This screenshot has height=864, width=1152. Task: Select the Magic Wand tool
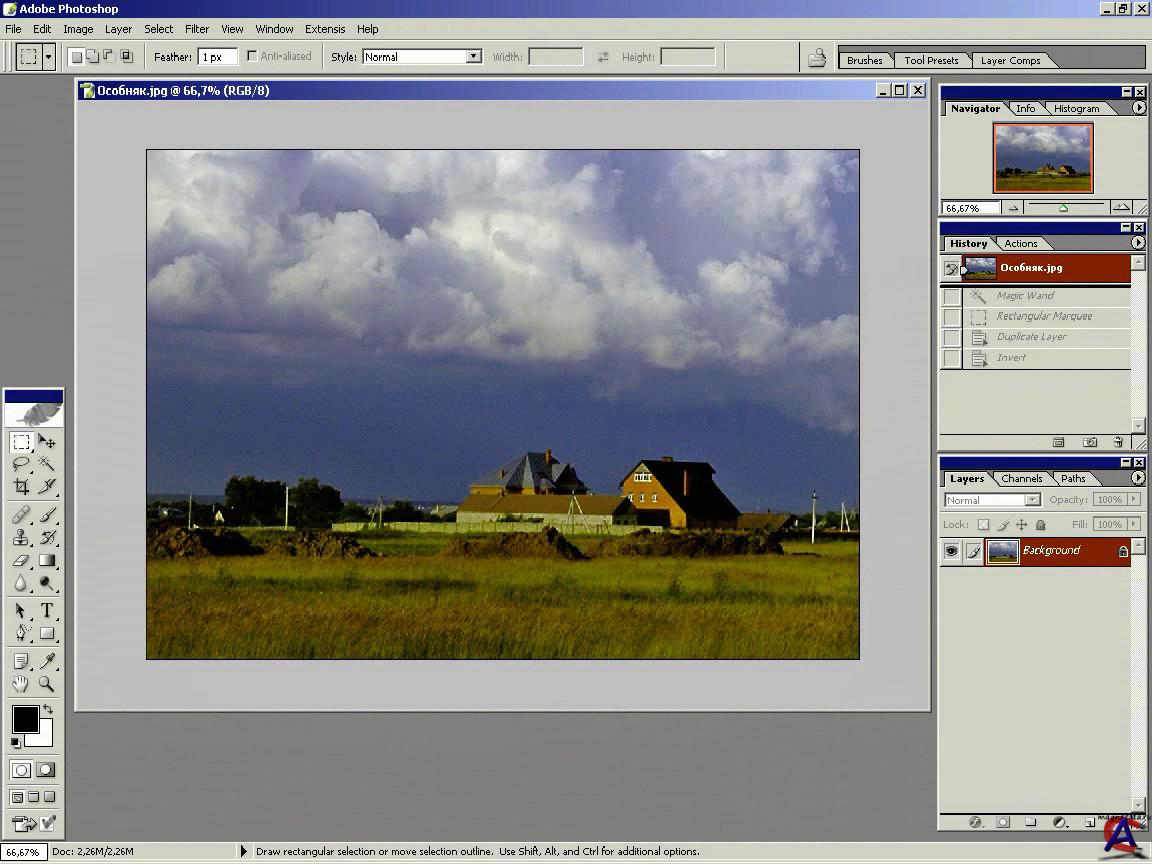pyautogui.click(x=47, y=464)
